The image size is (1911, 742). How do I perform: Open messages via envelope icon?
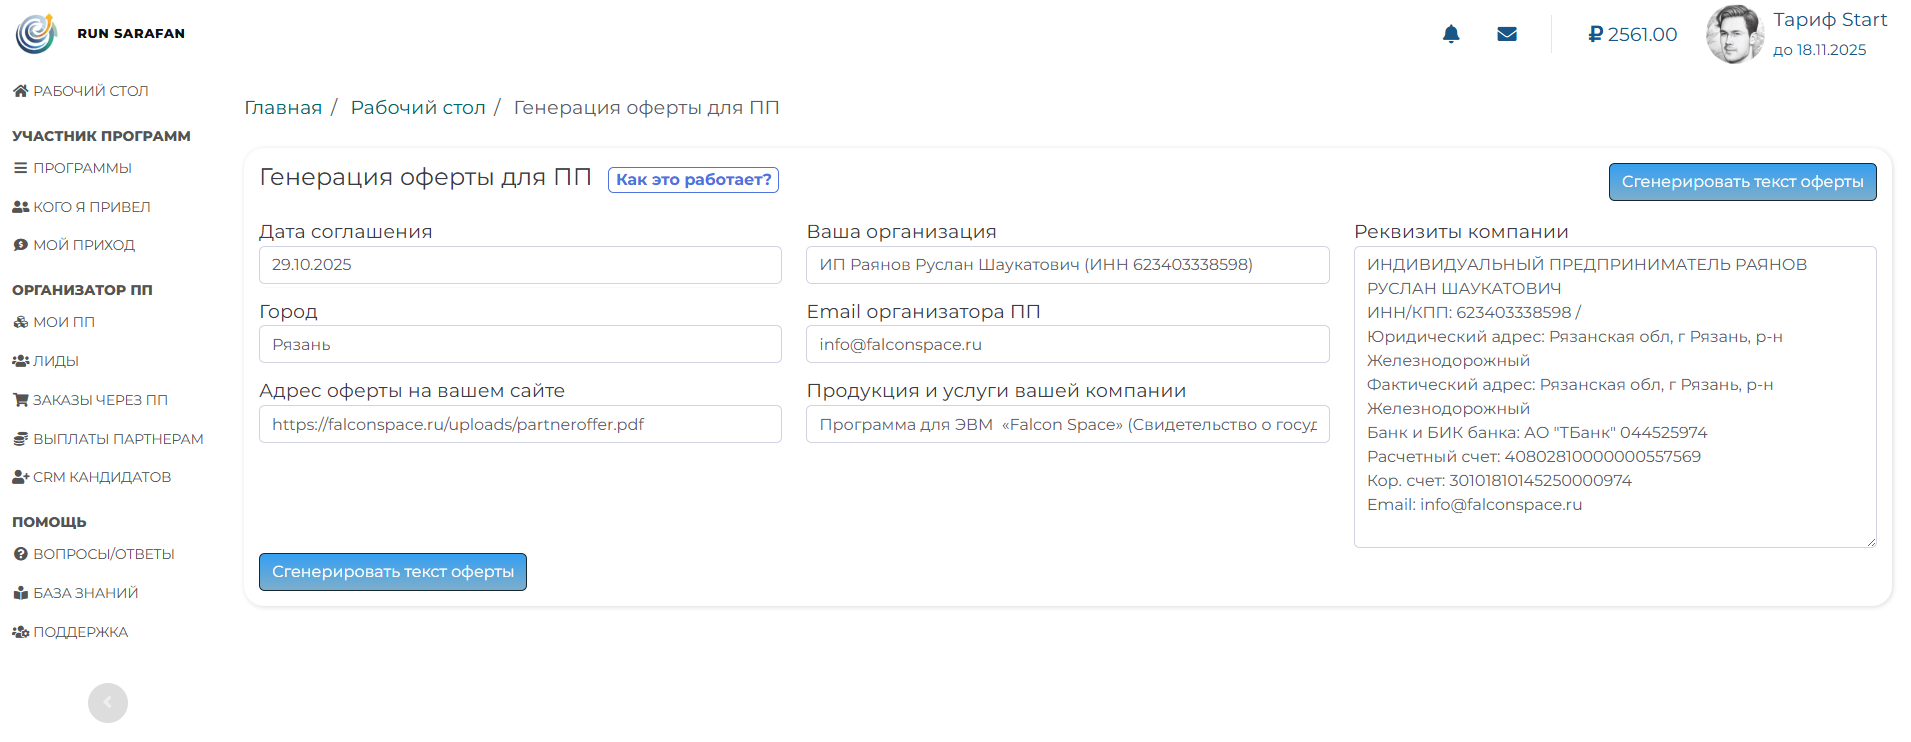pyautogui.click(x=1507, y=34)
